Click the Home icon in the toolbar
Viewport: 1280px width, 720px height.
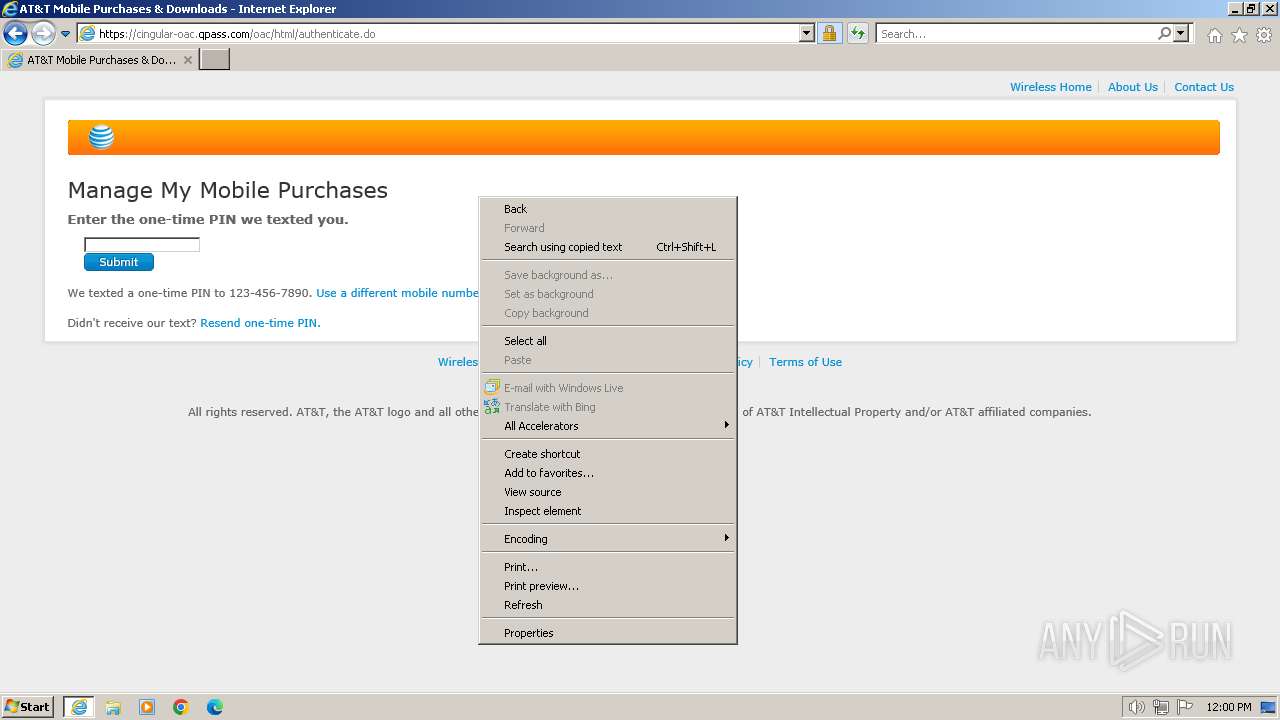point(1214,35)
